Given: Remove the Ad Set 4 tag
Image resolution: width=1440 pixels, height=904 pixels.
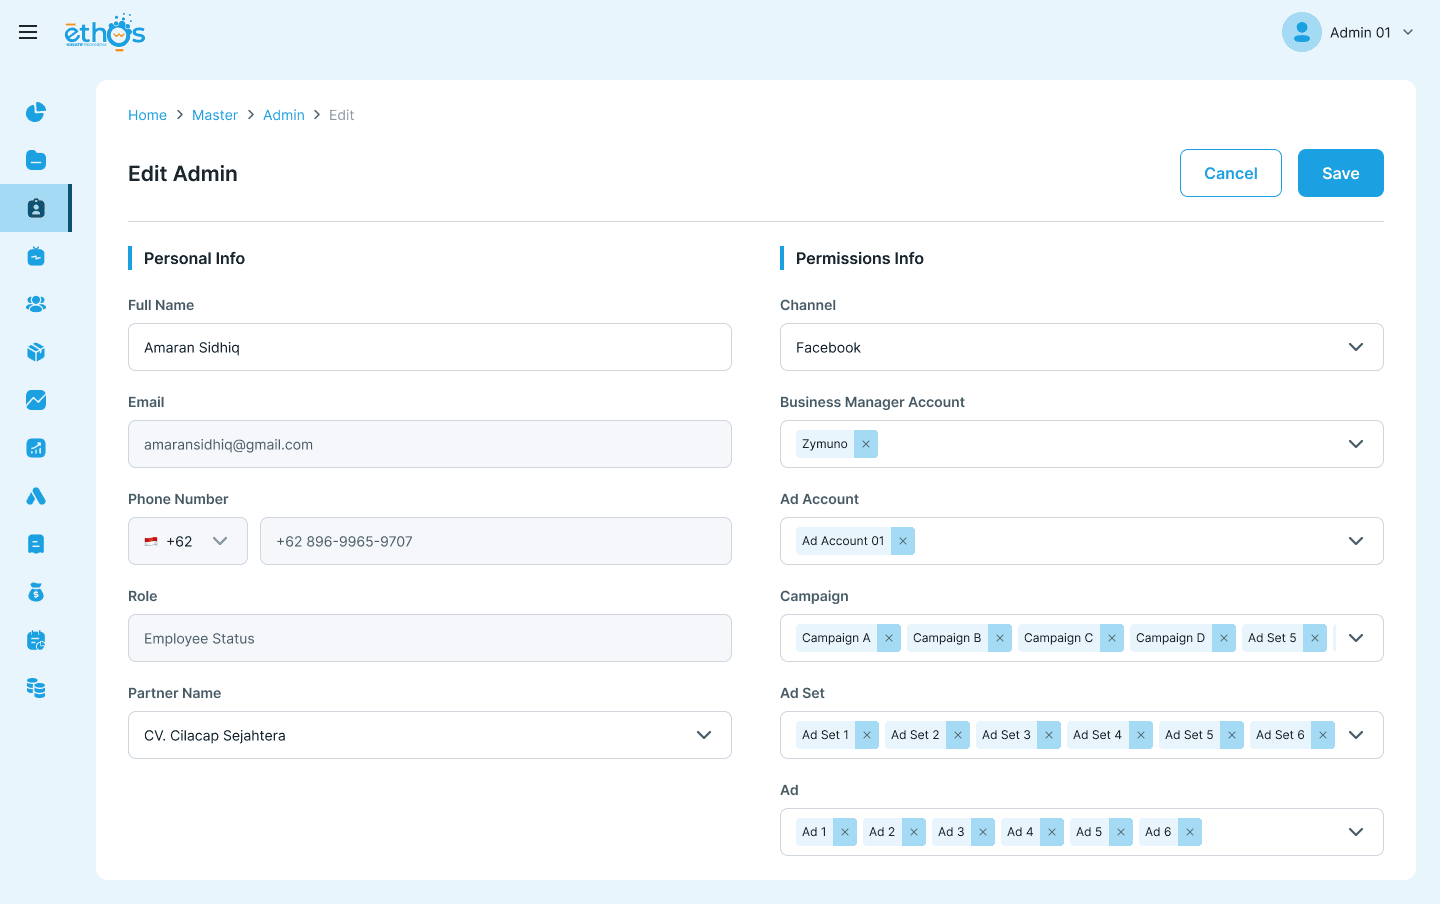Looking at the screenshot, I should coord(1141,735).
